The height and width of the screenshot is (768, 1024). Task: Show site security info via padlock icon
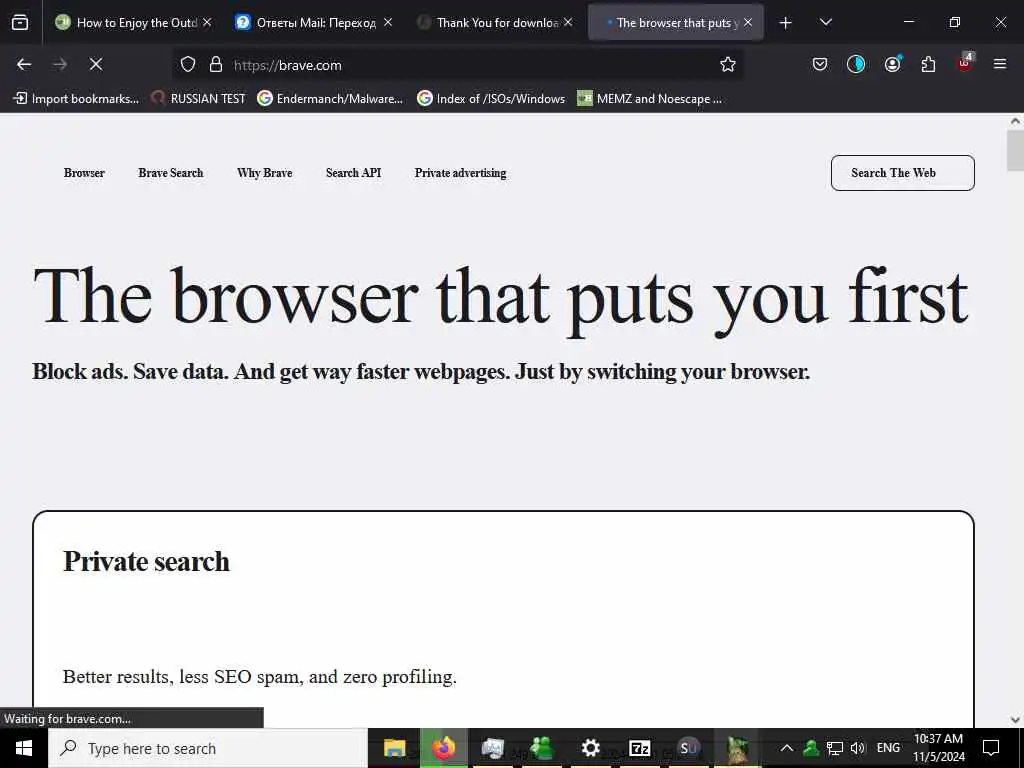click(216, 64)
